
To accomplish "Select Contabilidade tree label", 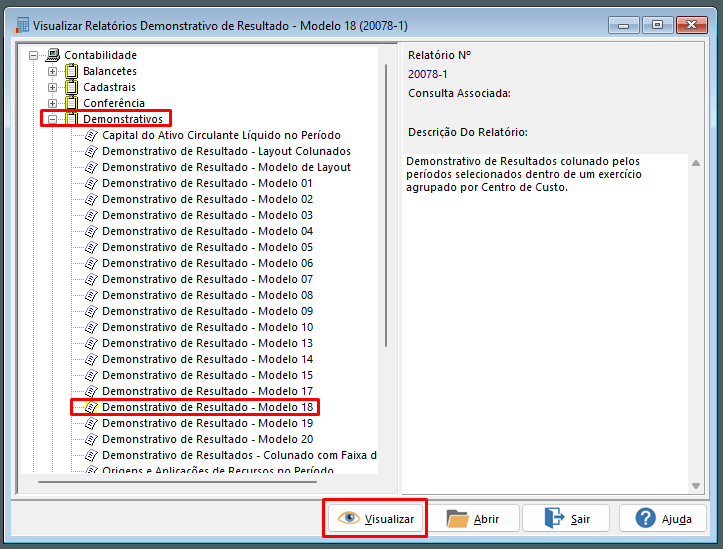I will tap(101, 55).
